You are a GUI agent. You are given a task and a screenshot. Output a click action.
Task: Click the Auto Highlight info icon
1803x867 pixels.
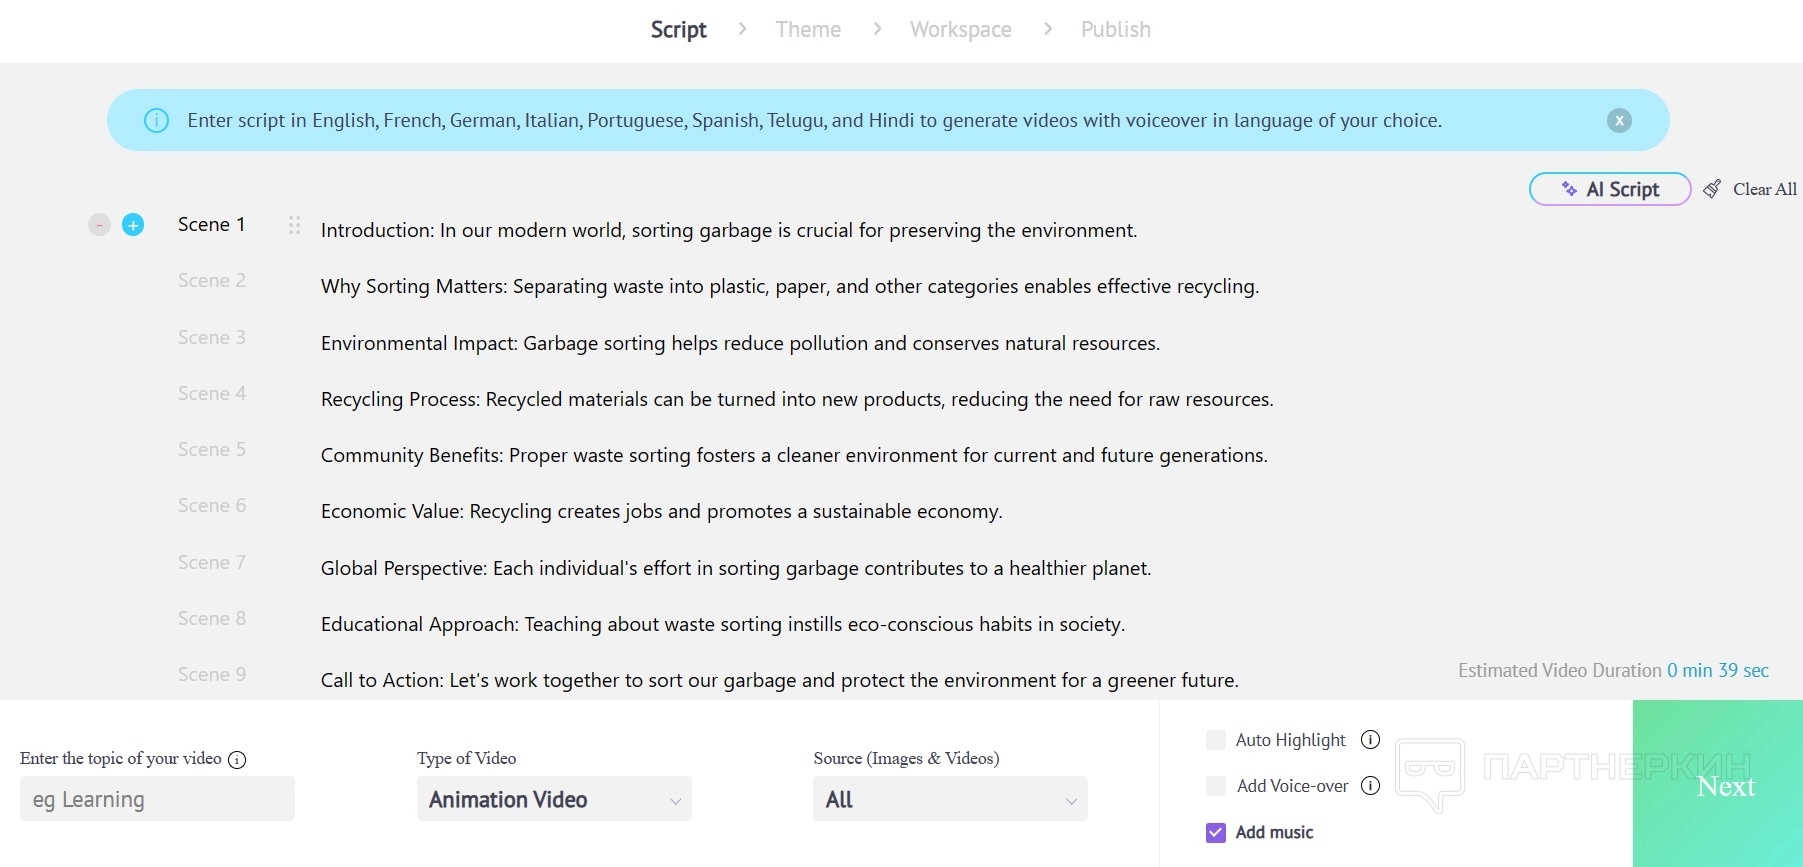pos(1371,740)
